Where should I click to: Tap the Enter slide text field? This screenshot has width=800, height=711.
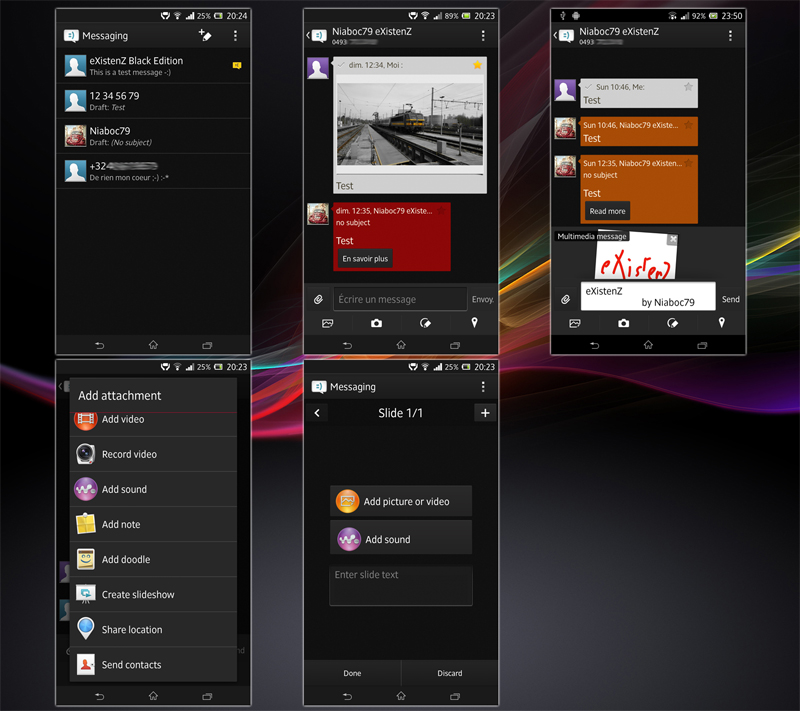click(x=401, y=586)
